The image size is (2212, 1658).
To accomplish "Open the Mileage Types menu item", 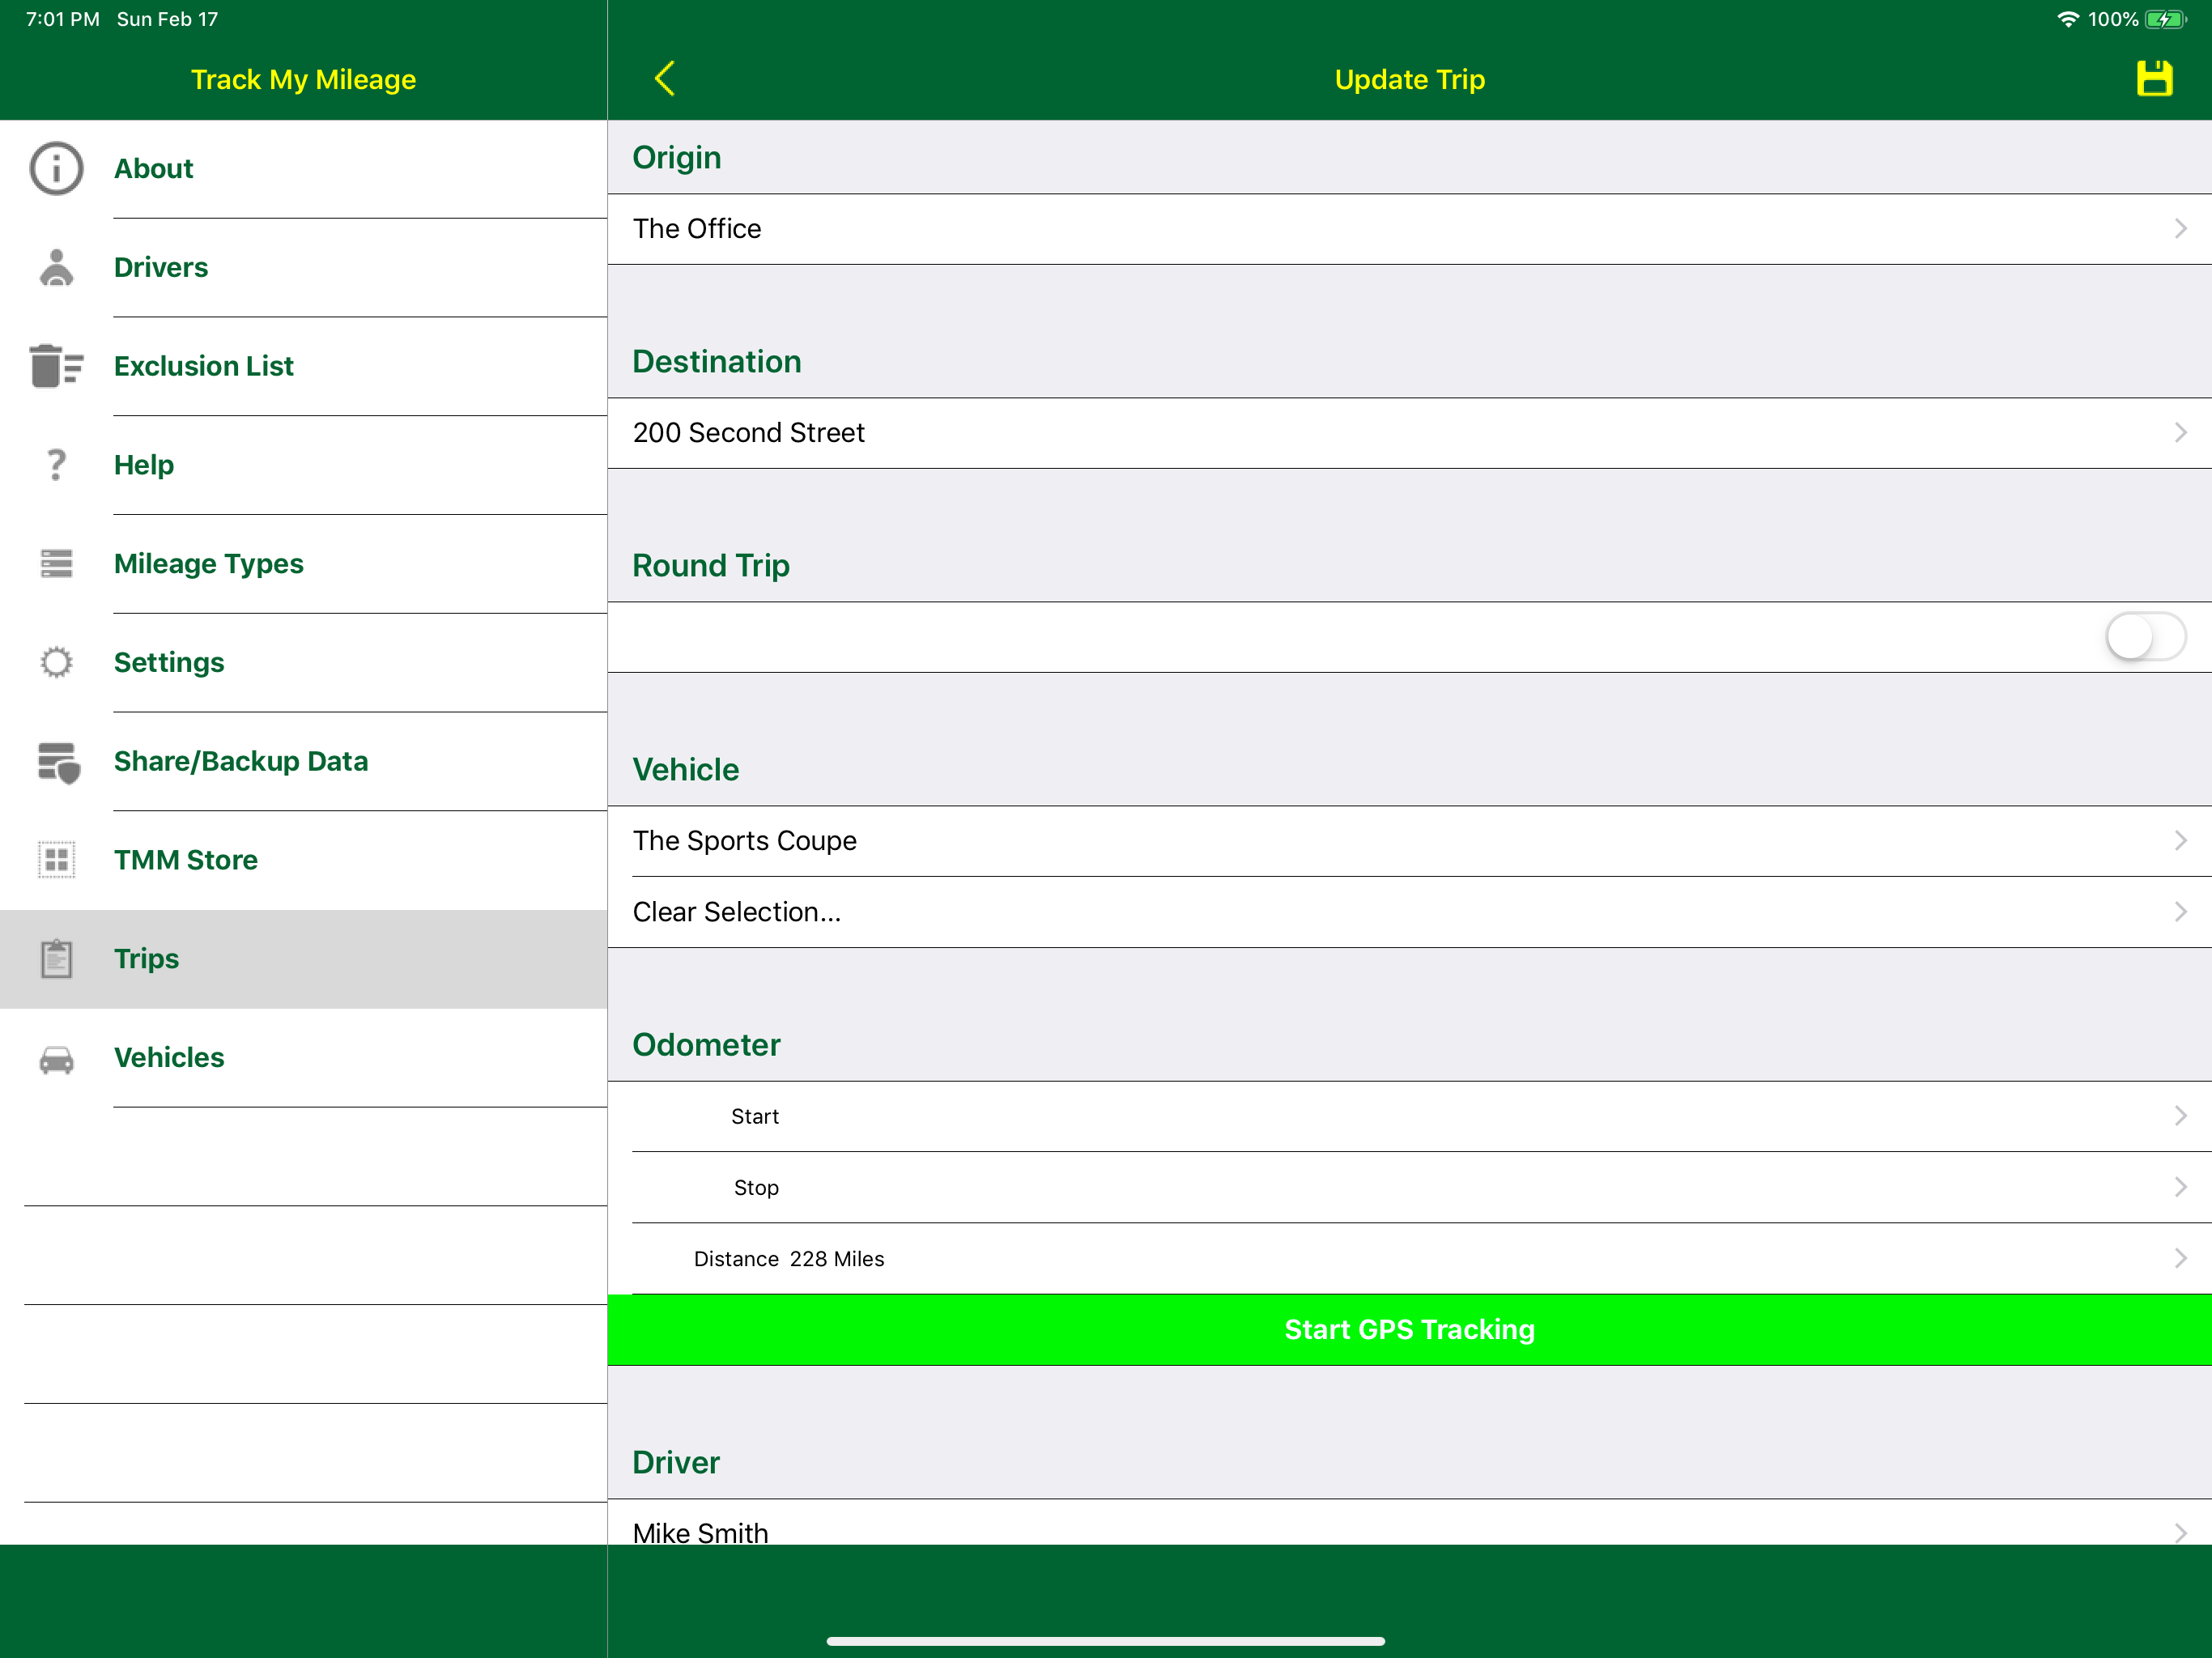I will (x=303, y=564).
